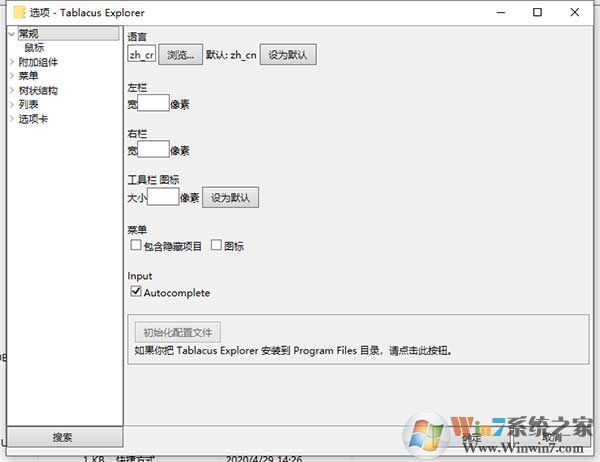600x462 pixels.
Task: Uncheck the Autocomplete checkbox
Action: [136, 292]
